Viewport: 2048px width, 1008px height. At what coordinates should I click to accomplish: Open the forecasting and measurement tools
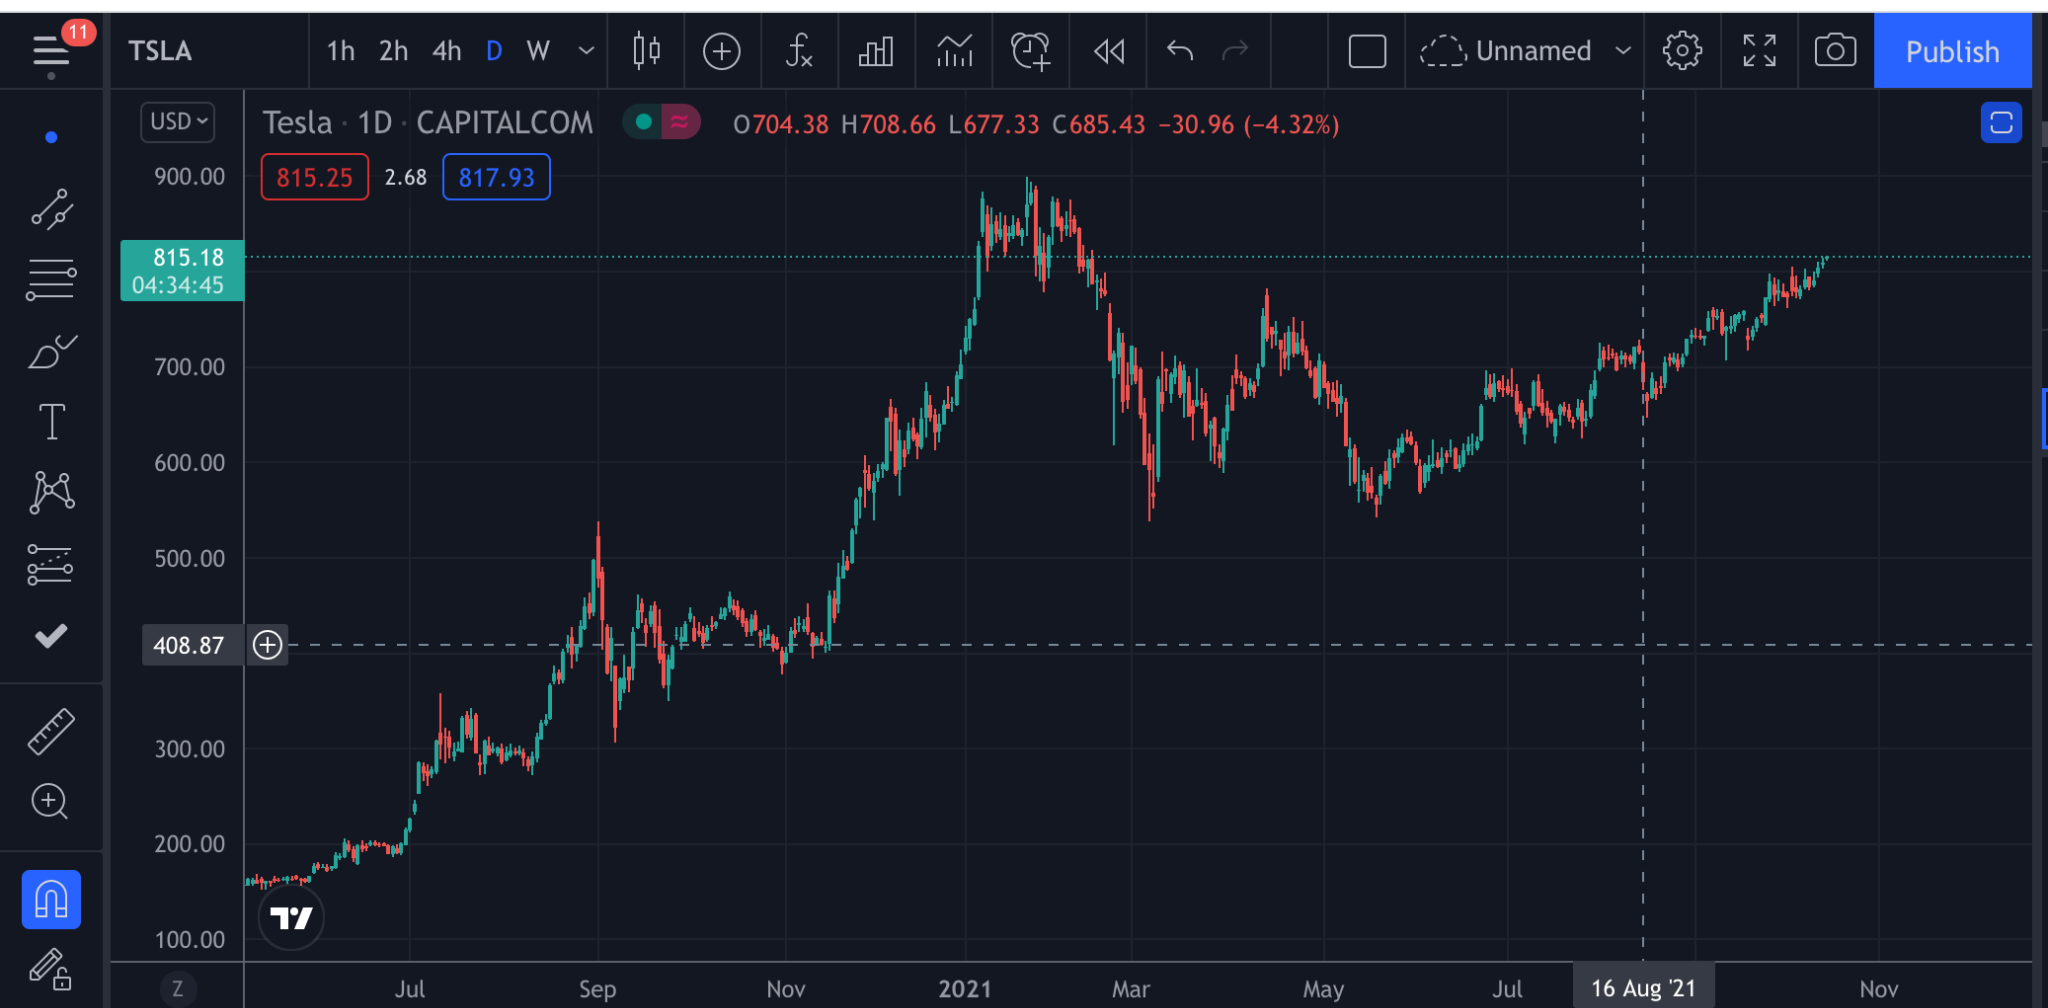pyautogui.click(x=51, y=564)
